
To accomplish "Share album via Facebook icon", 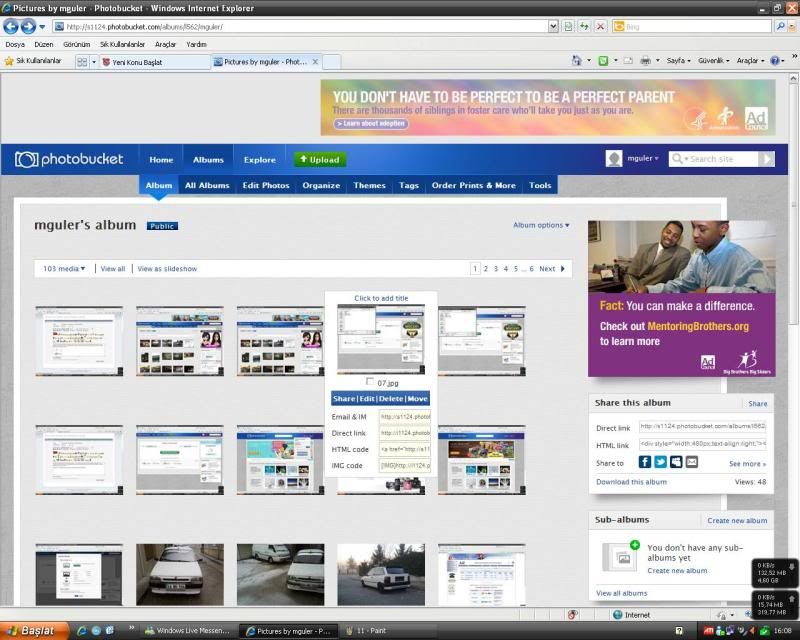I will click(x=644, y=462).
